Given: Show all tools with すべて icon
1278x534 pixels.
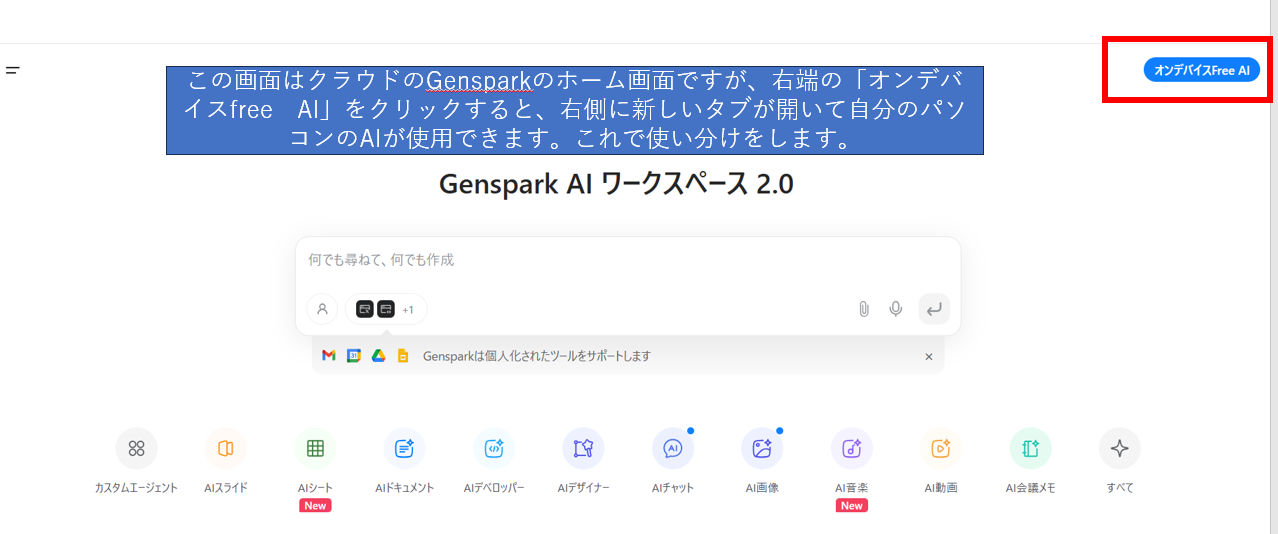Looking at the screenshot, I should [x=1120, y=449].
